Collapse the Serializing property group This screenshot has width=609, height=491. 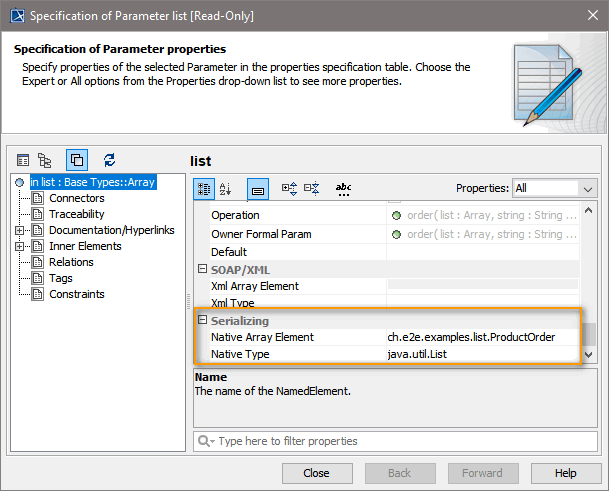coord(202,320)
